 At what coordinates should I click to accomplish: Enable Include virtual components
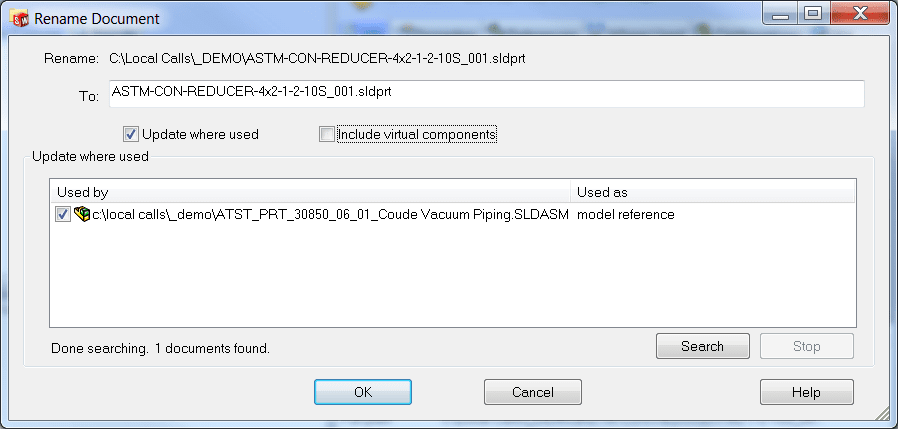tap(326, 134)
